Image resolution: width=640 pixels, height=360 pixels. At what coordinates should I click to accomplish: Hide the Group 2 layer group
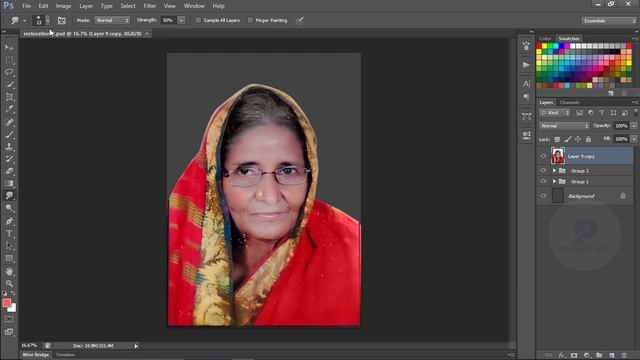pyautogui.click(x=543, y=170)
